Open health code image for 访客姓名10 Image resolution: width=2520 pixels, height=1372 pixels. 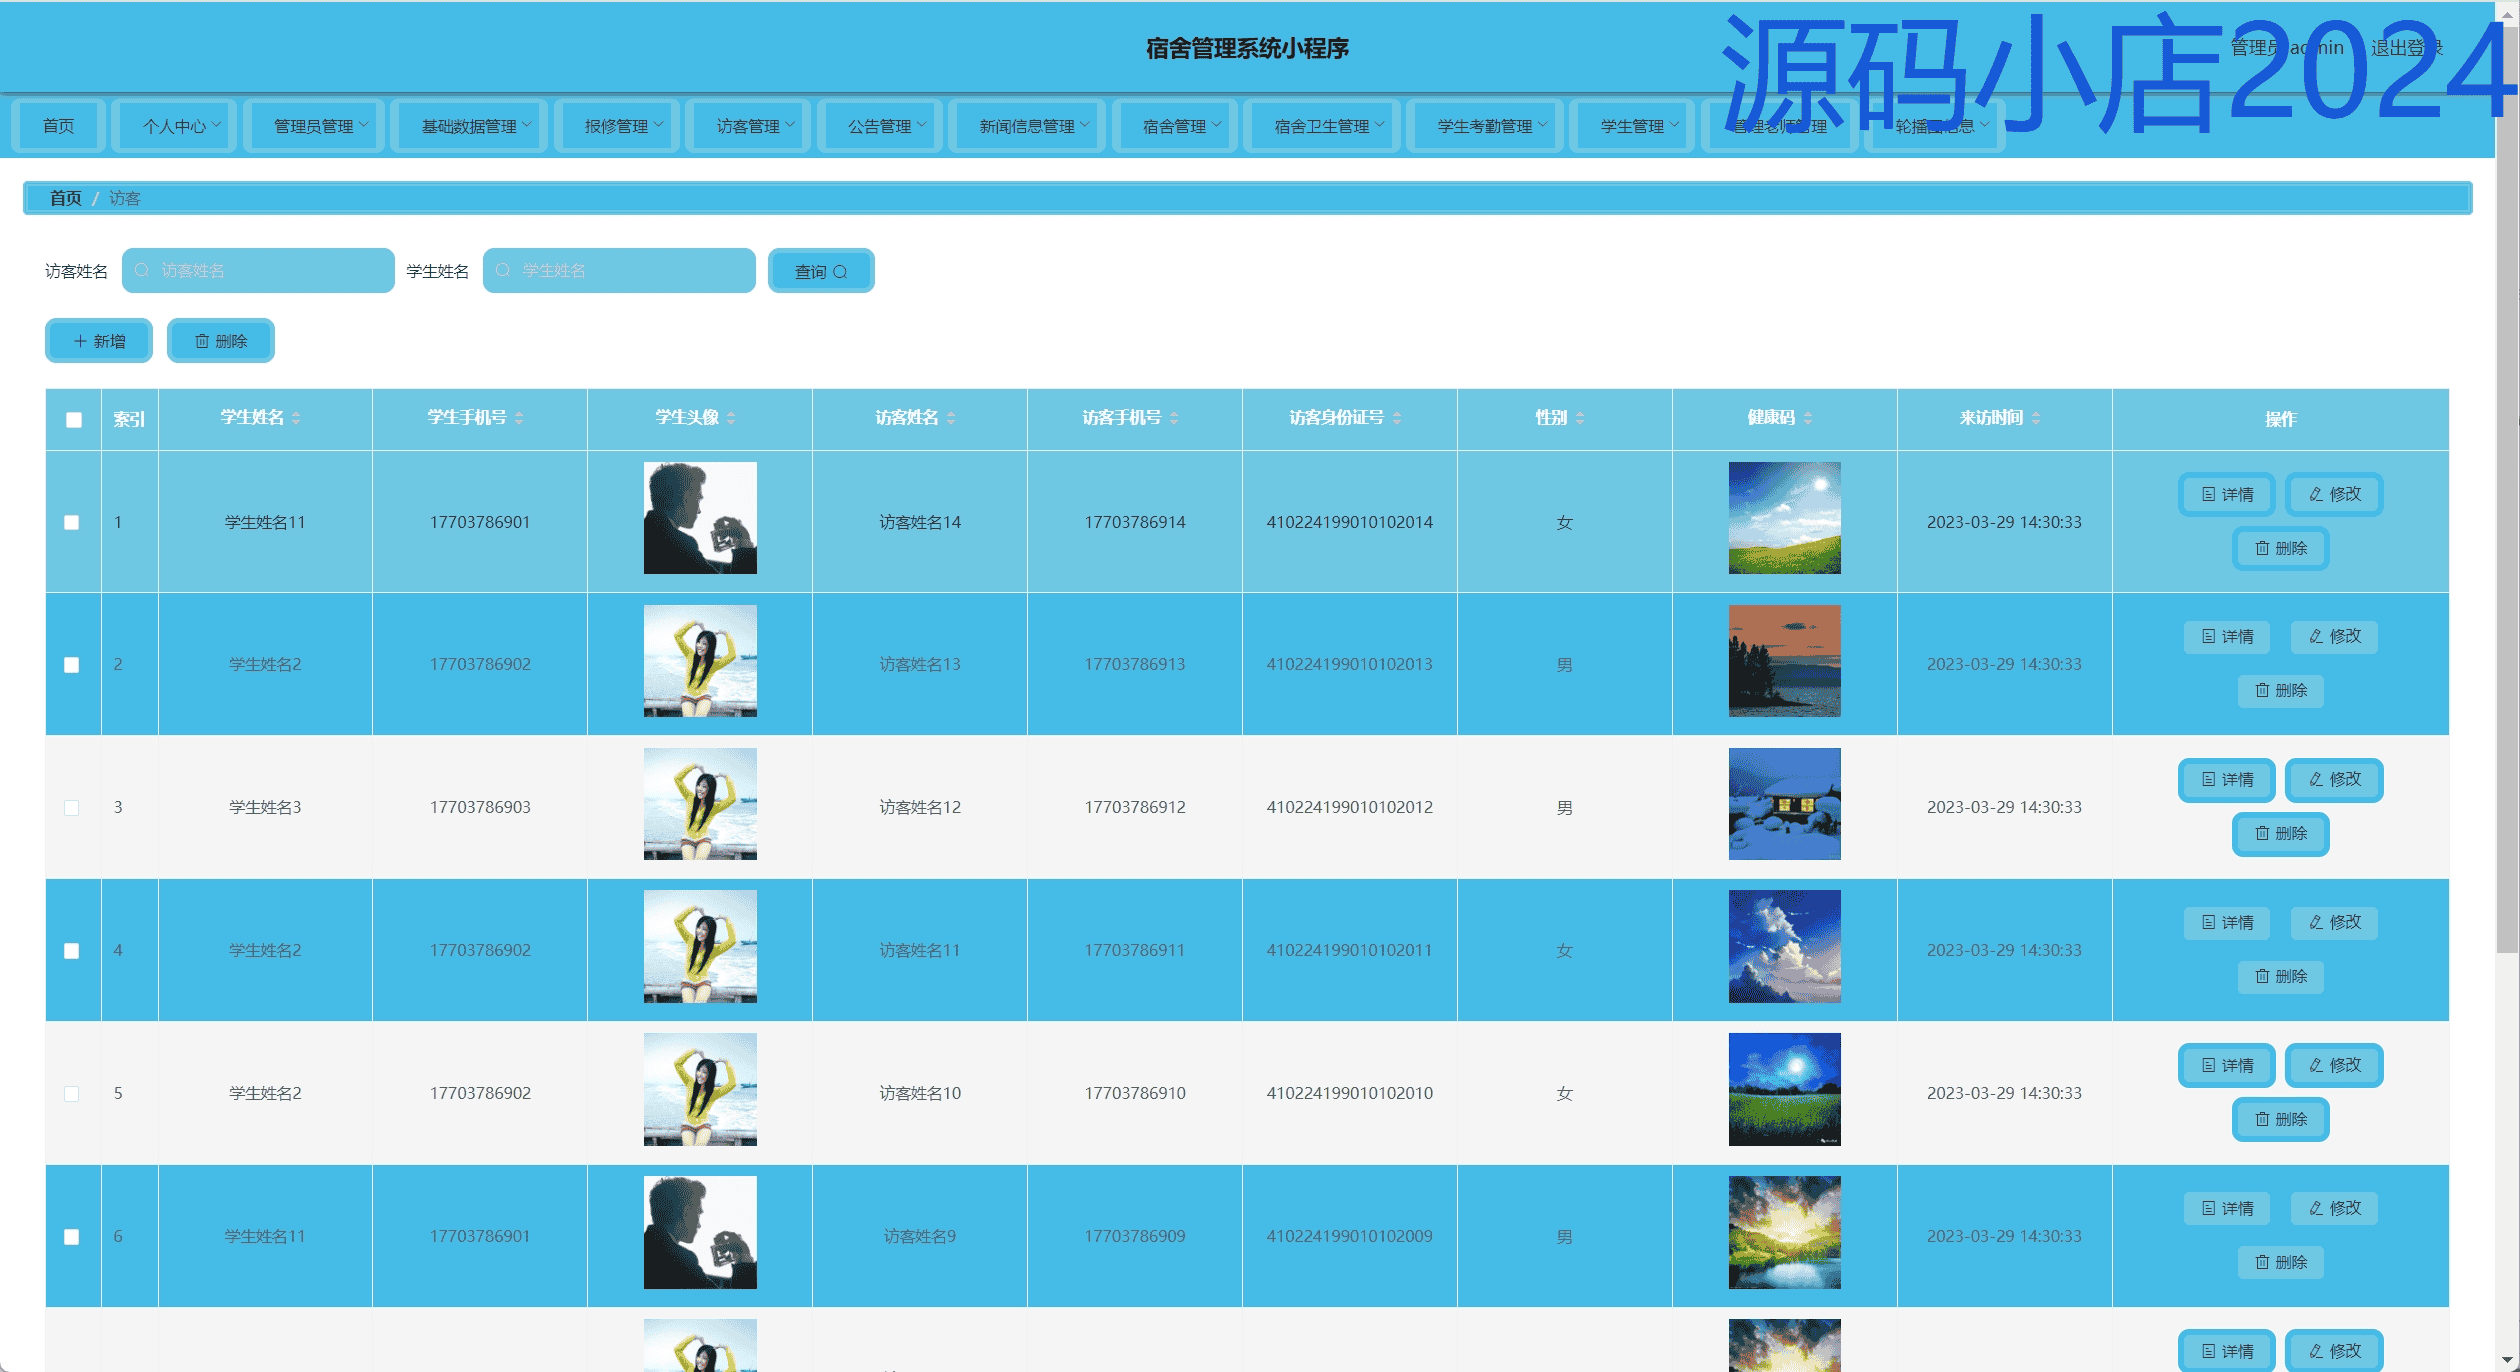tap(1785, 1089)
